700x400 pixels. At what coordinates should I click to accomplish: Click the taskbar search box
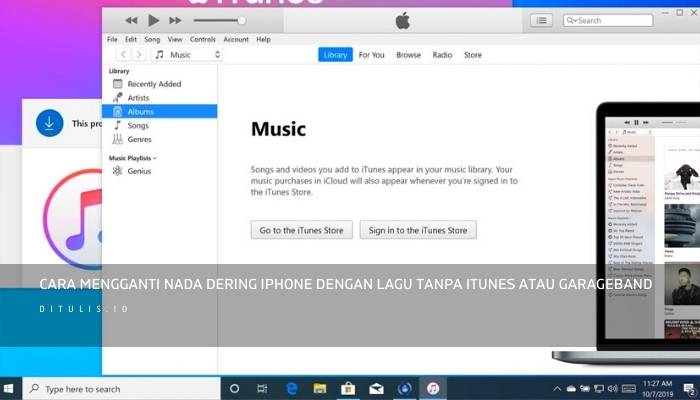[x=121, y=389]
